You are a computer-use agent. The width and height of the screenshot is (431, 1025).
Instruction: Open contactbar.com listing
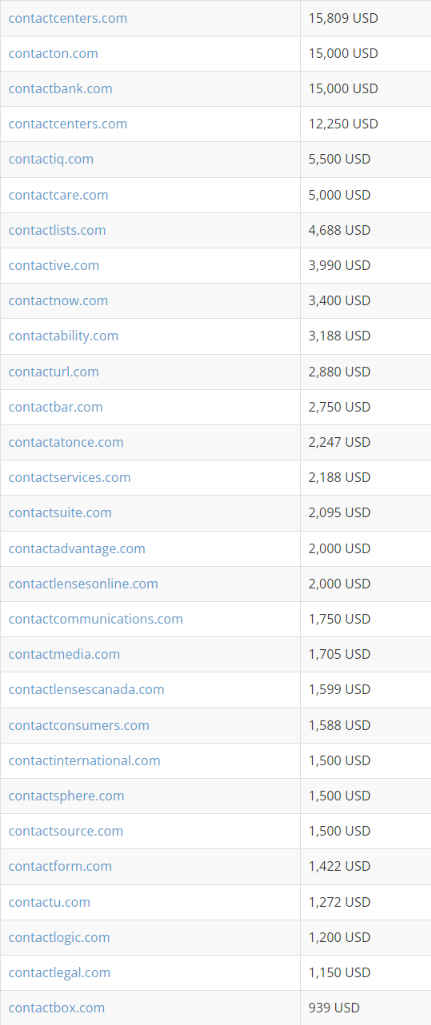point(56,407)
